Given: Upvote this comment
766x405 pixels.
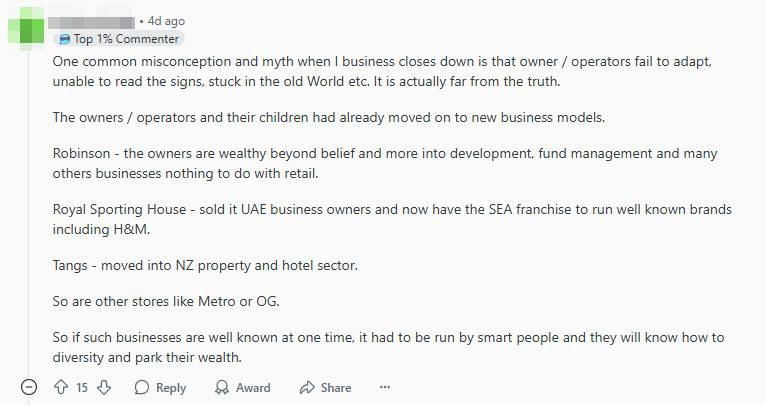Looking at the screenshot, I should [x=60, y=388].
